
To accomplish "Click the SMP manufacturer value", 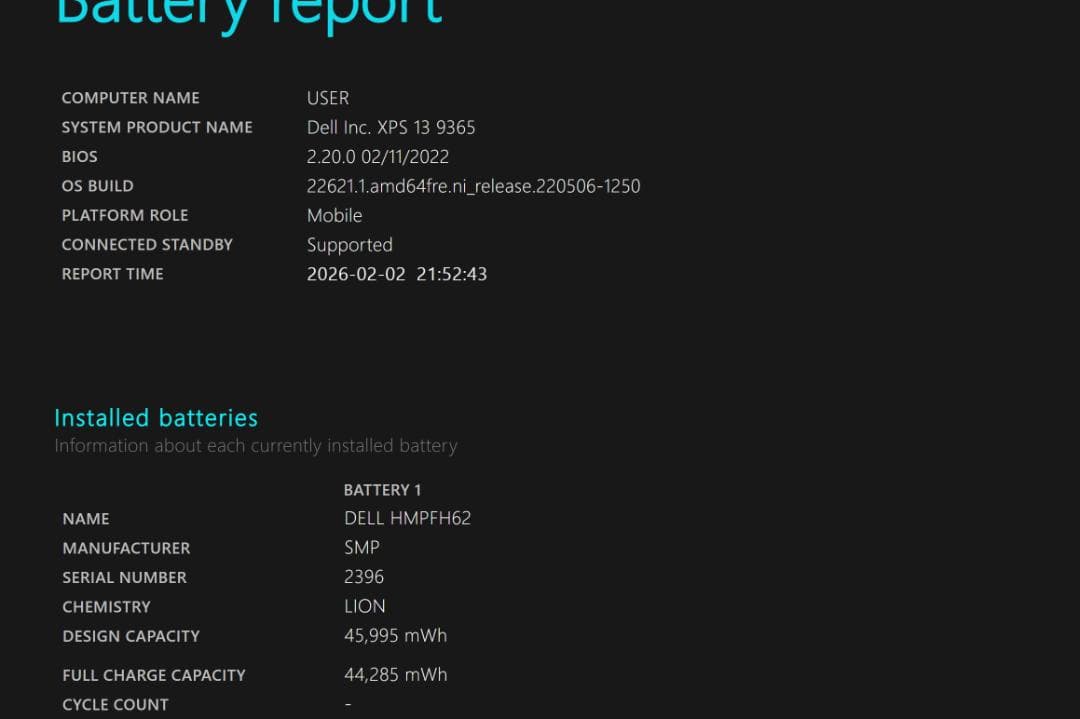I will 361,547.
